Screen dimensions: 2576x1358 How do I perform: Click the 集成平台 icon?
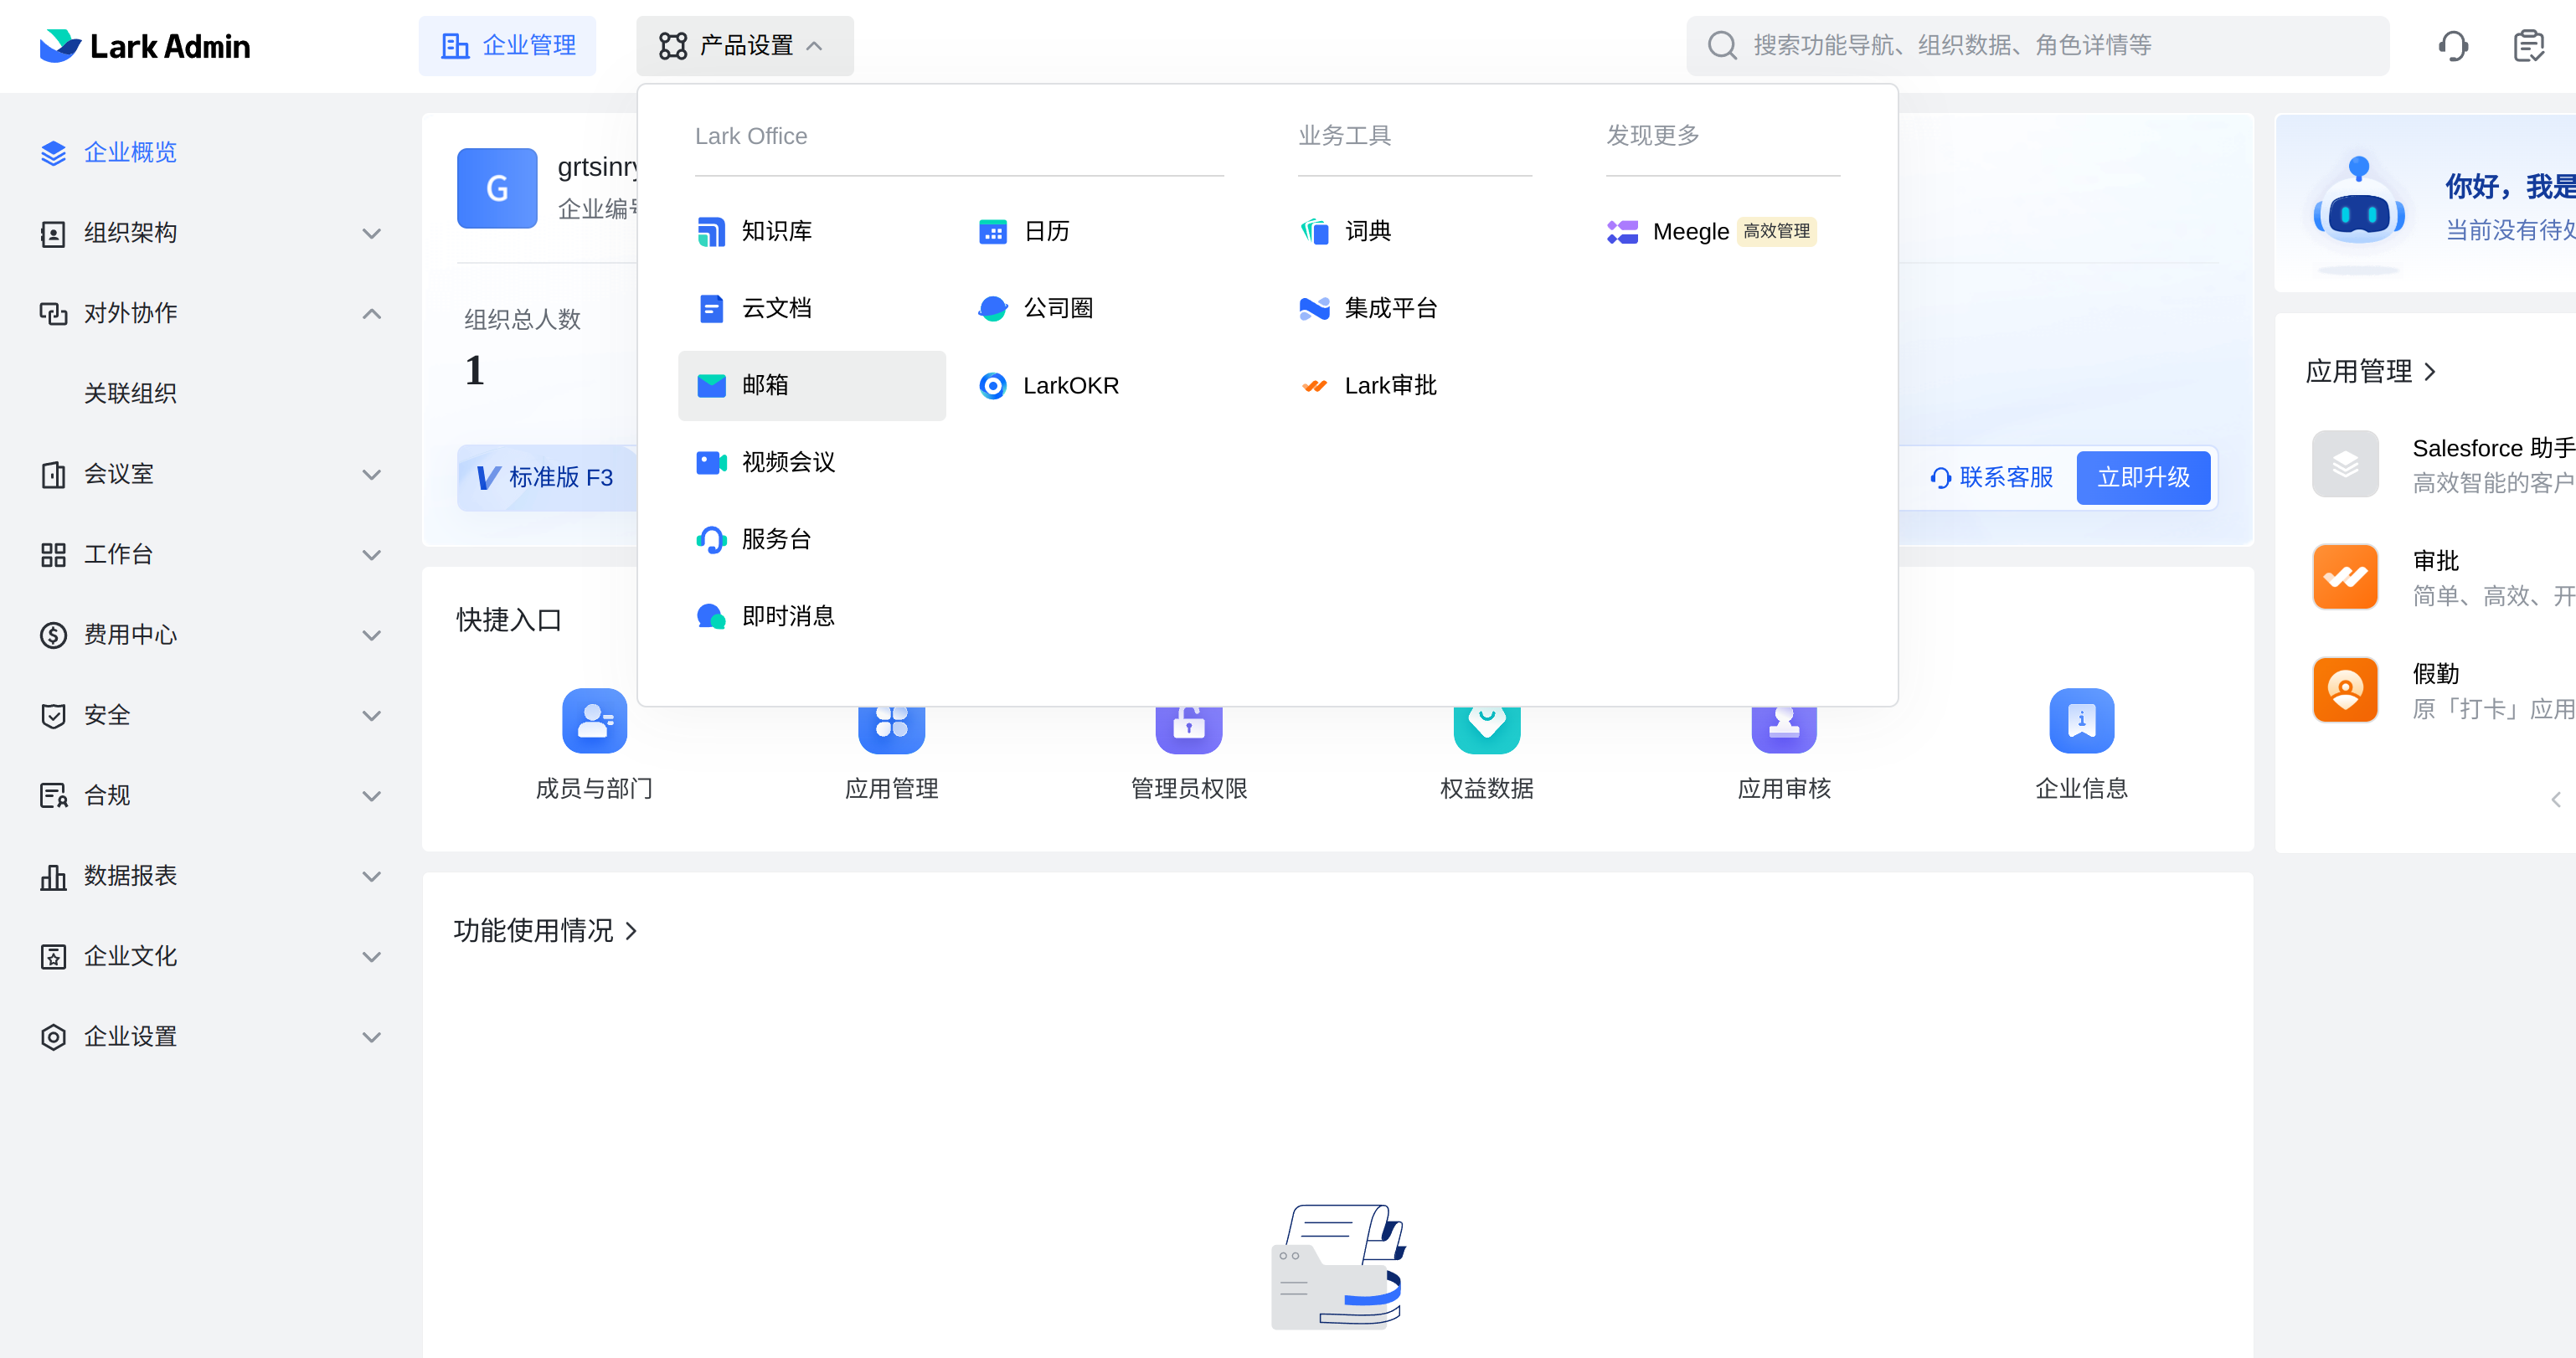point(1315,309)
